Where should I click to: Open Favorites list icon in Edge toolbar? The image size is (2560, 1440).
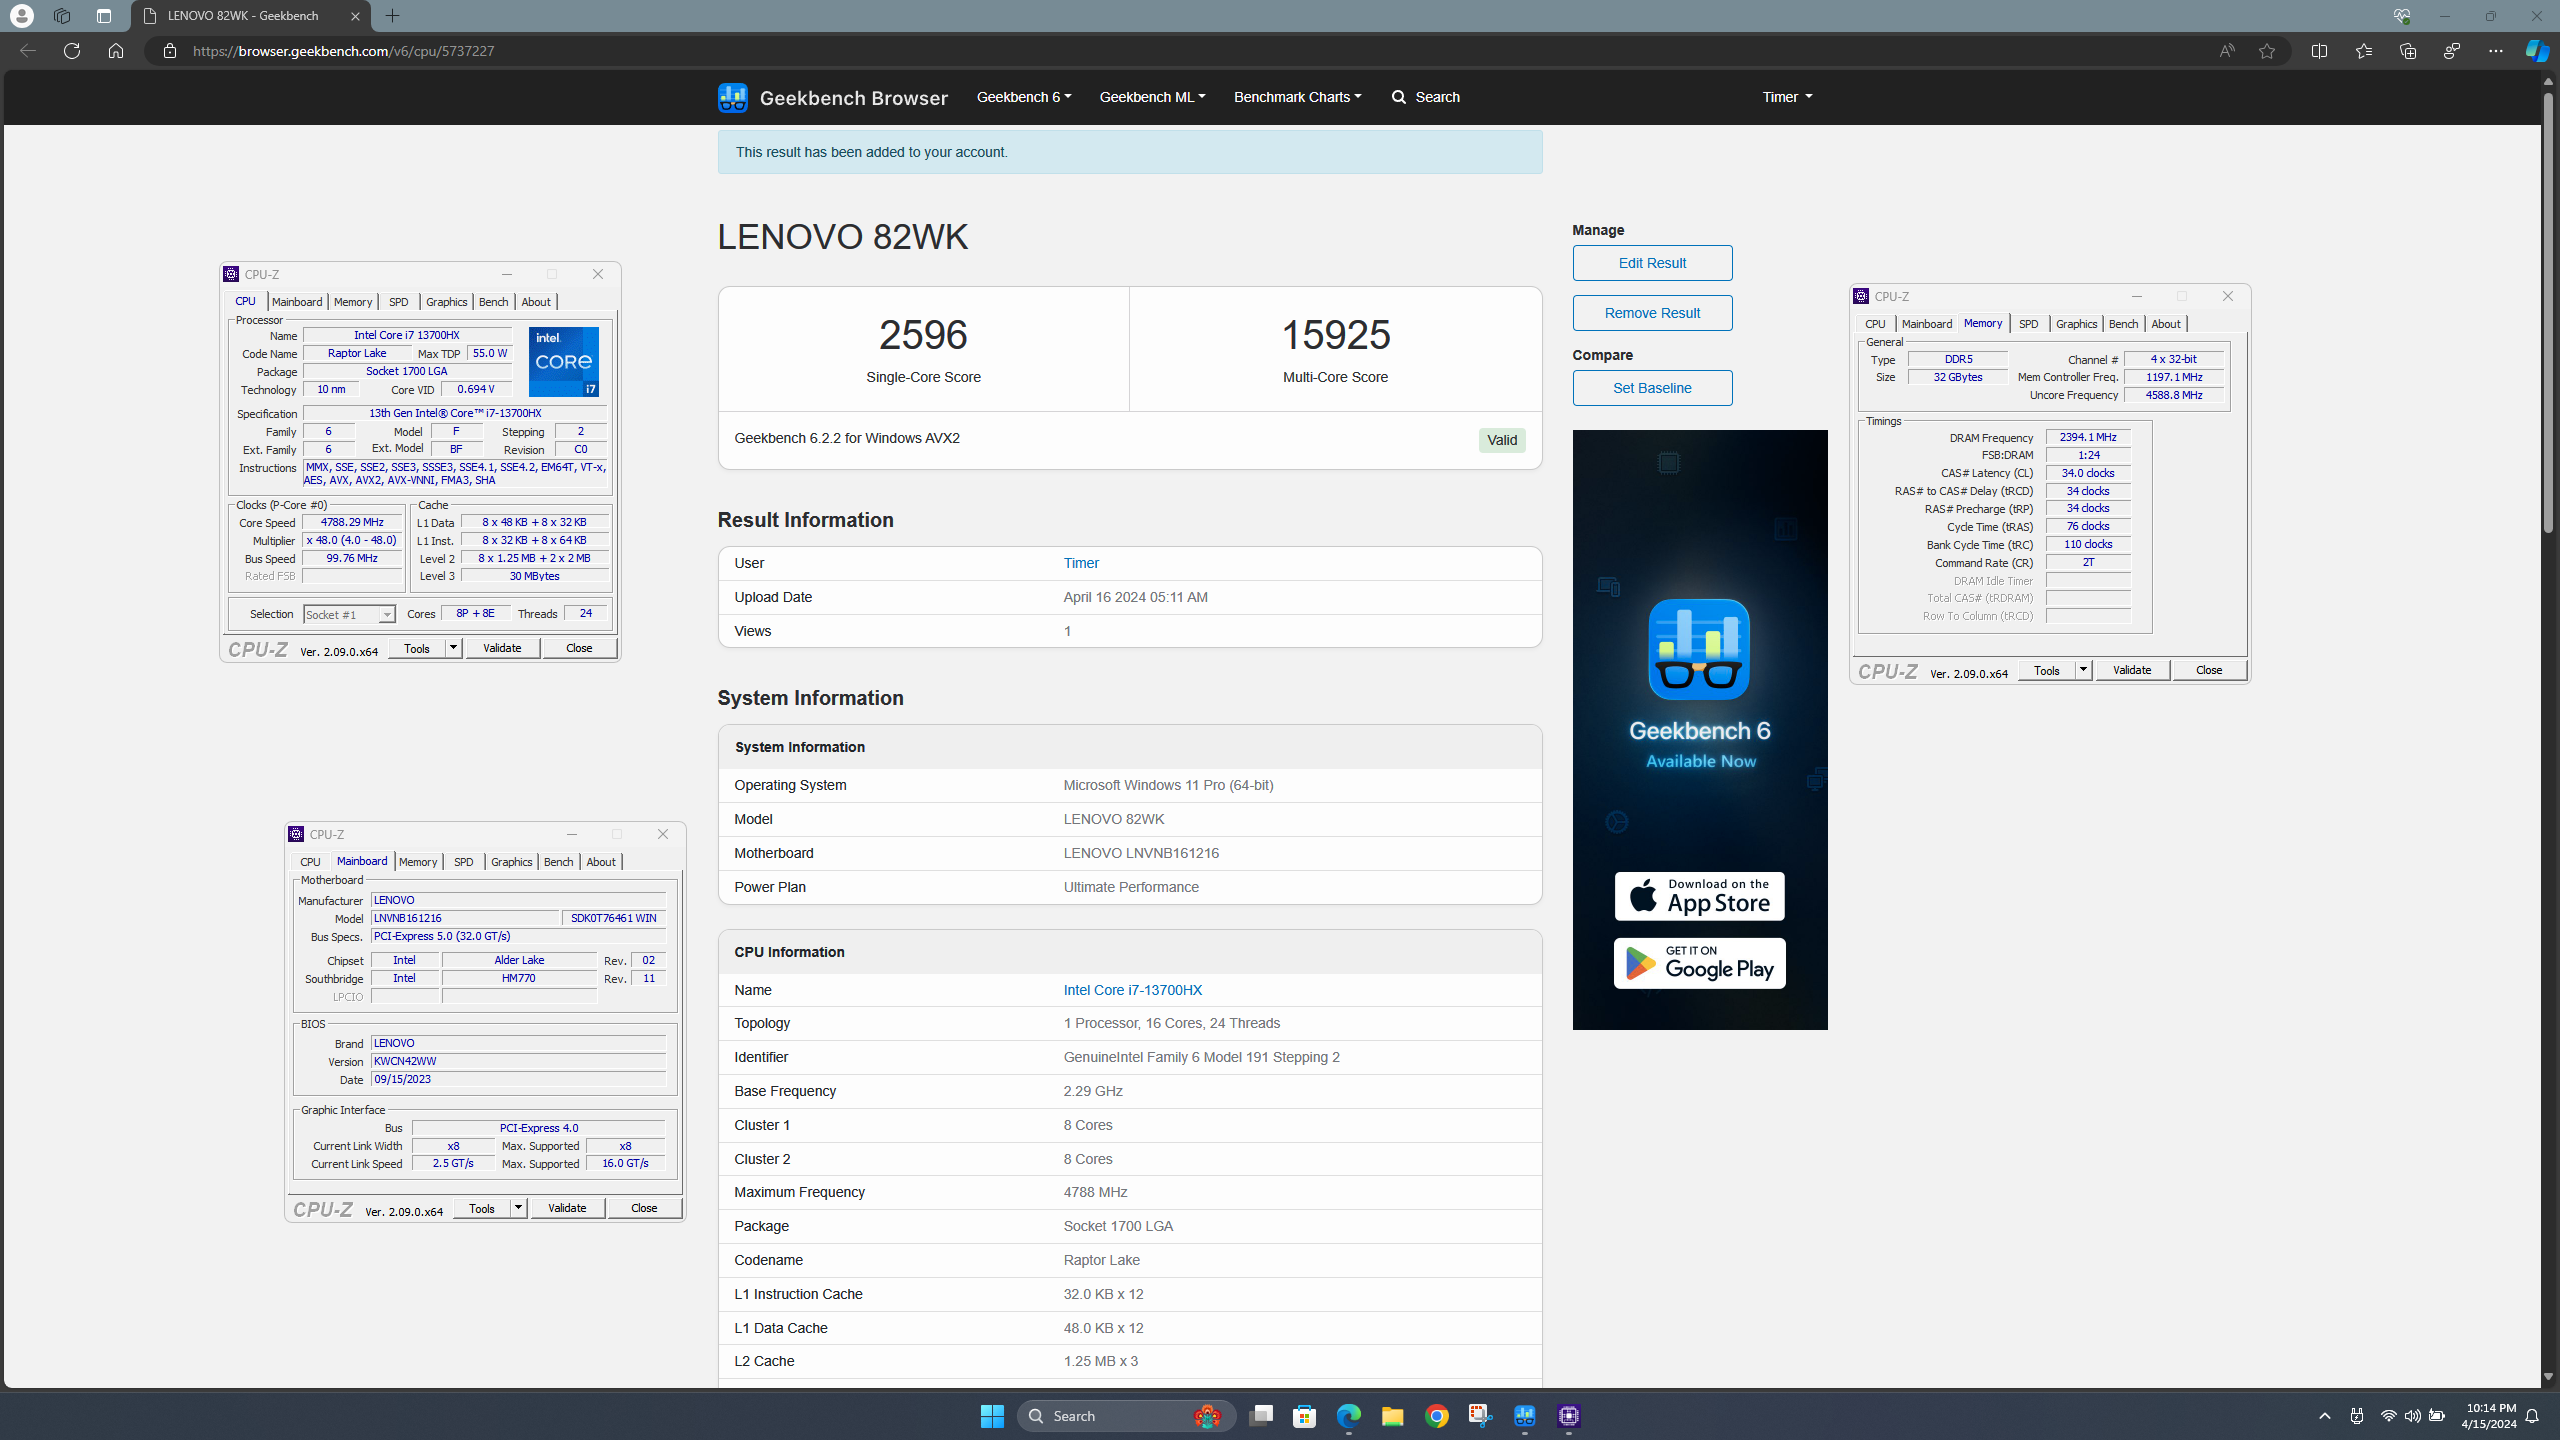pyautogui.click(x=2363, y=51)
